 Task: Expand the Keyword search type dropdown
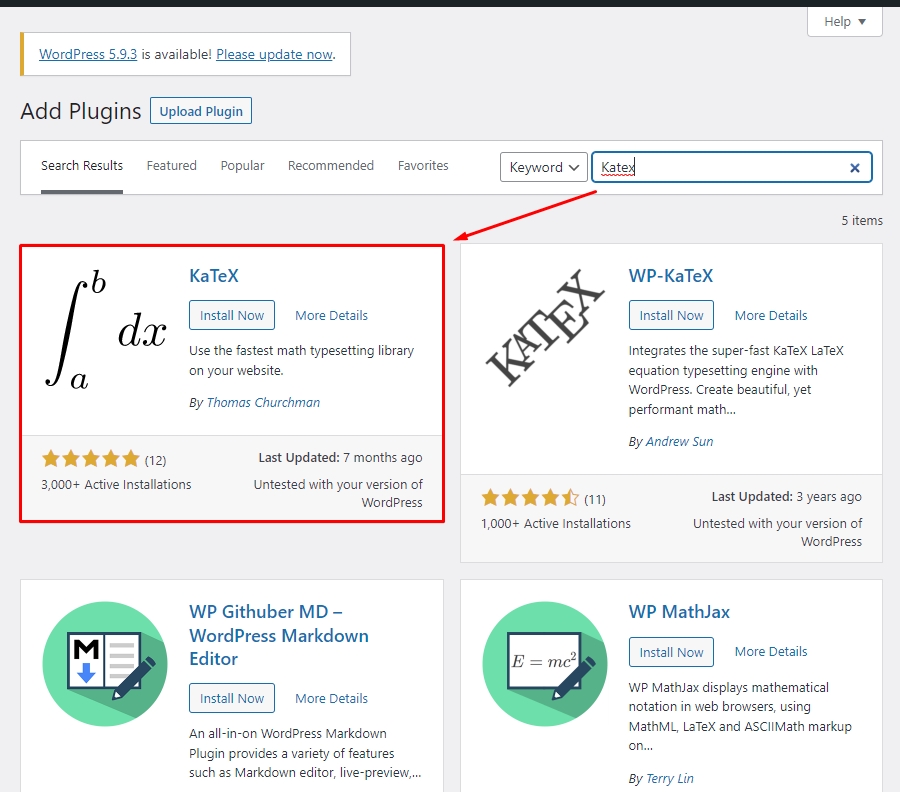544,167
